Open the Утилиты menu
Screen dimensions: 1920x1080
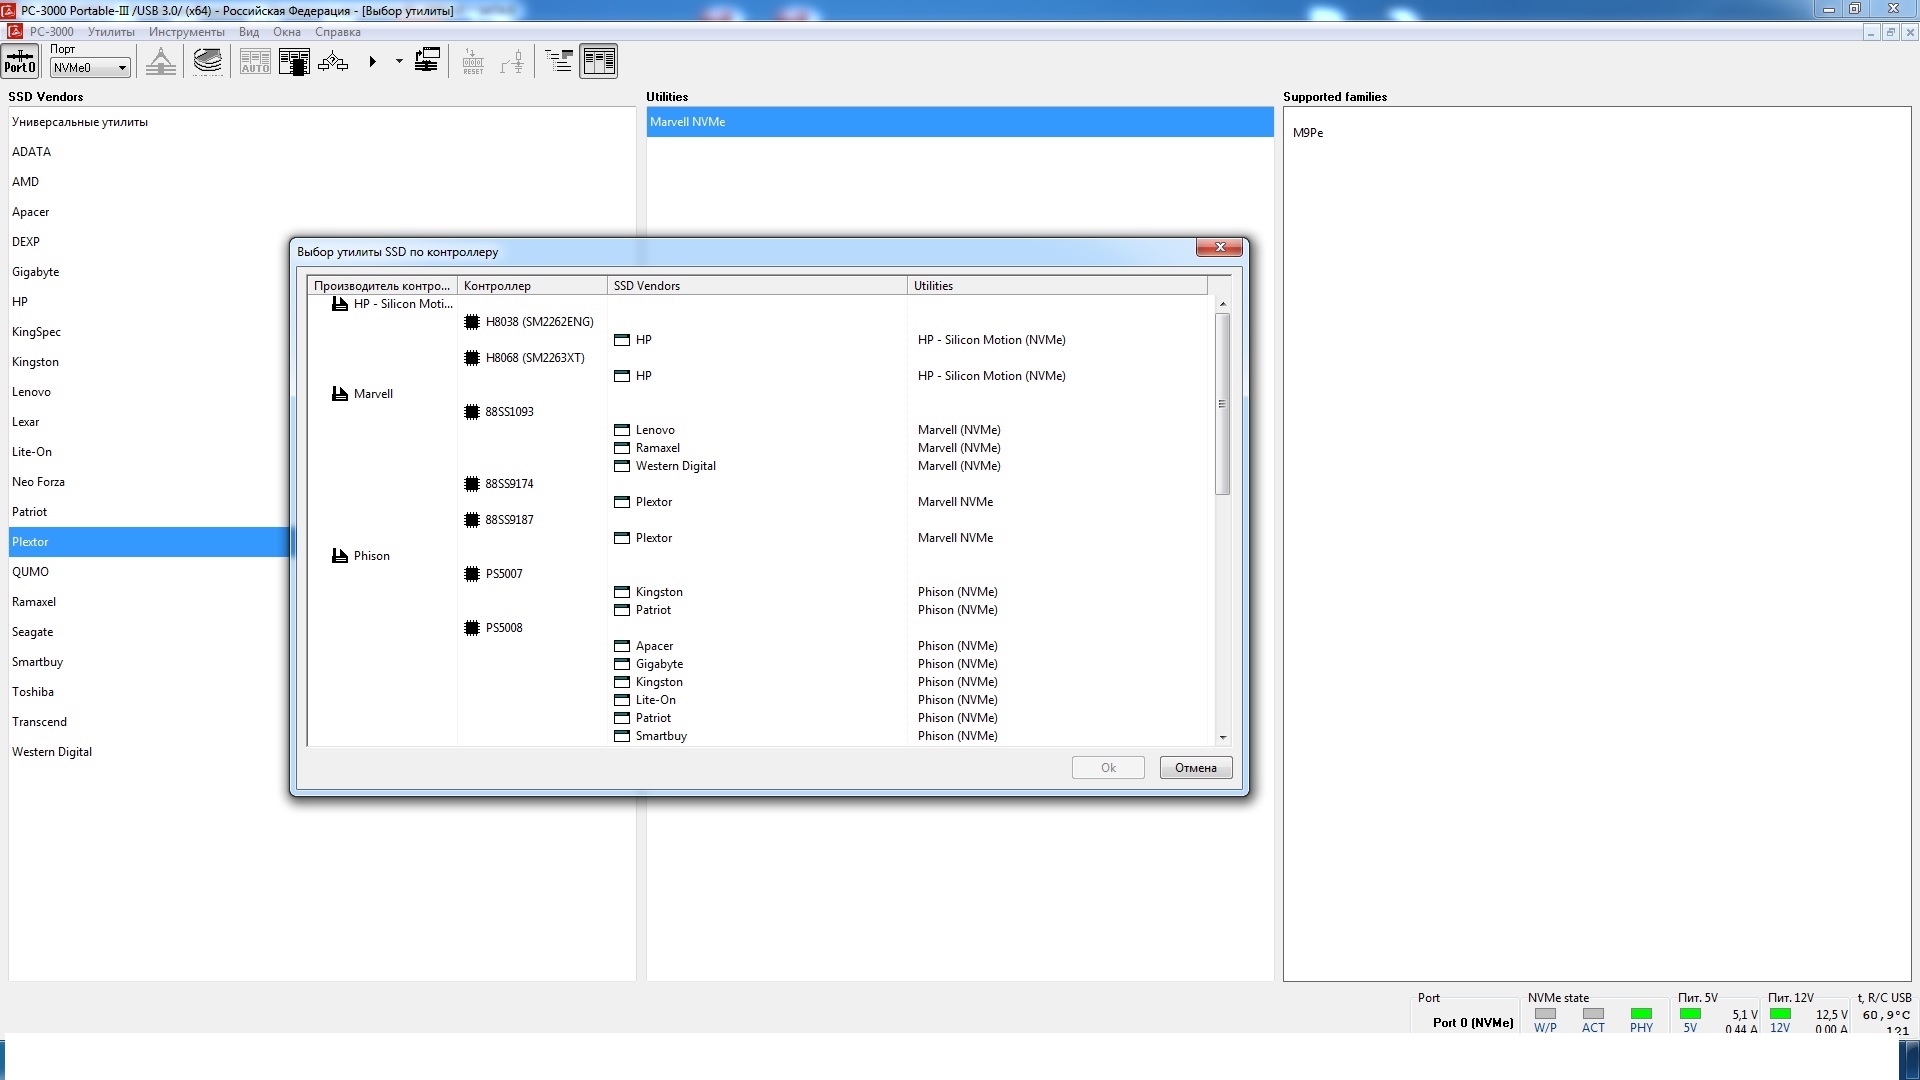(x=111, y=32)
